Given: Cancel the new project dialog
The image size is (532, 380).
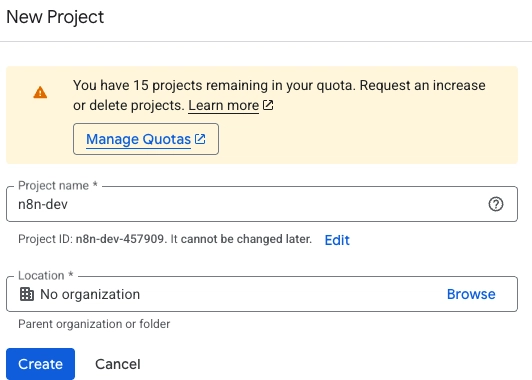Looking at the screenshot, I should coord(118,364).
